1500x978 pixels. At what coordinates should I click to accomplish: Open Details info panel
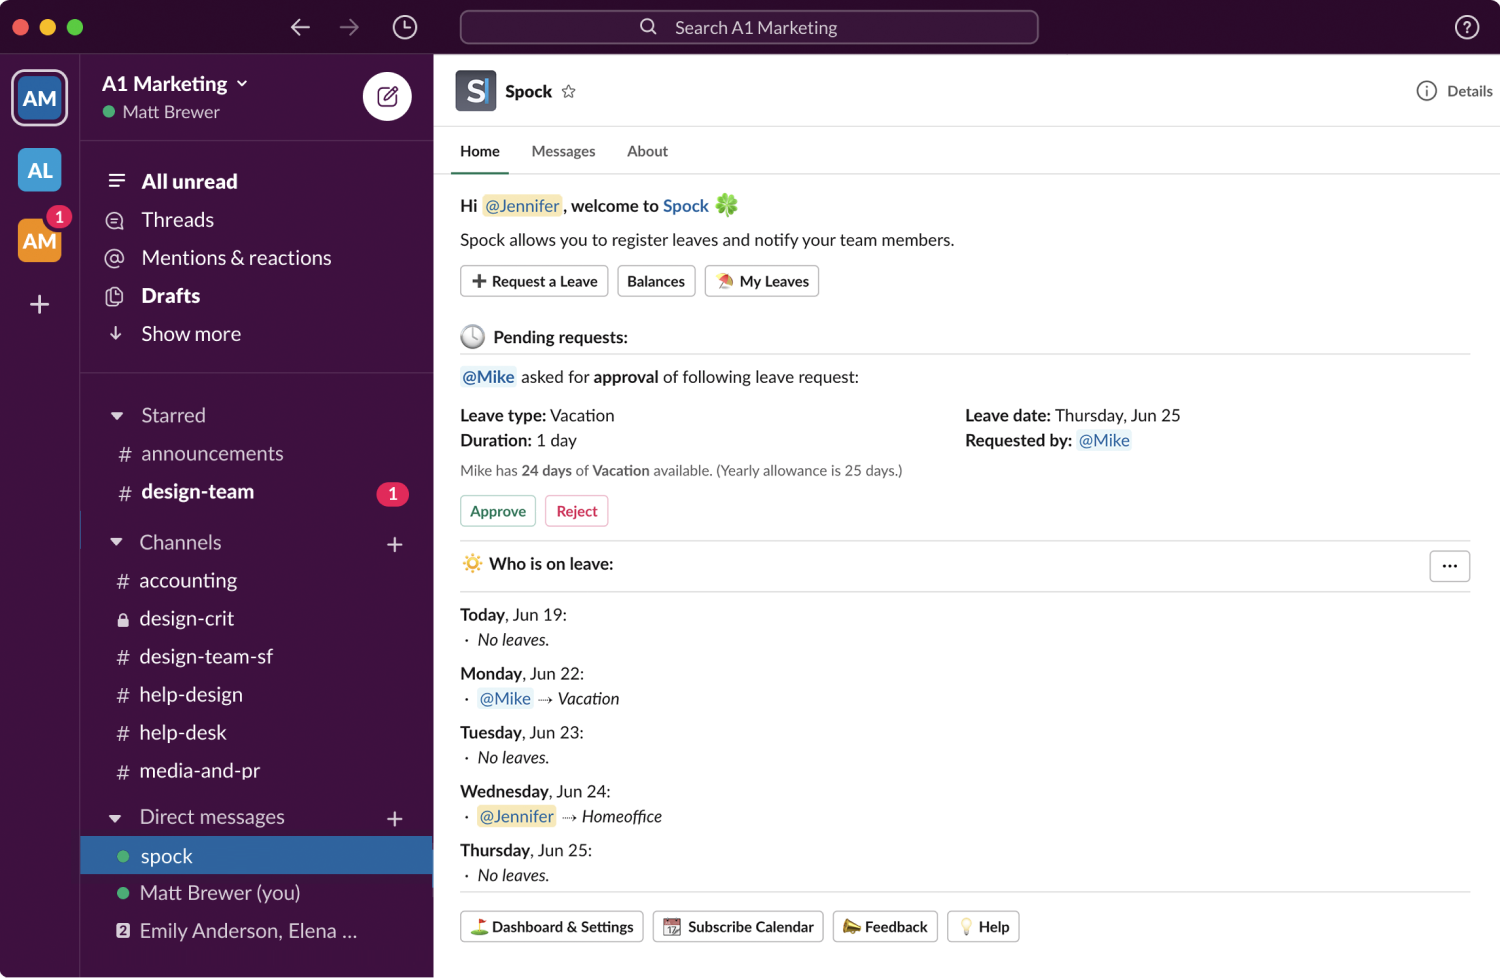(x=1454, y=91)
